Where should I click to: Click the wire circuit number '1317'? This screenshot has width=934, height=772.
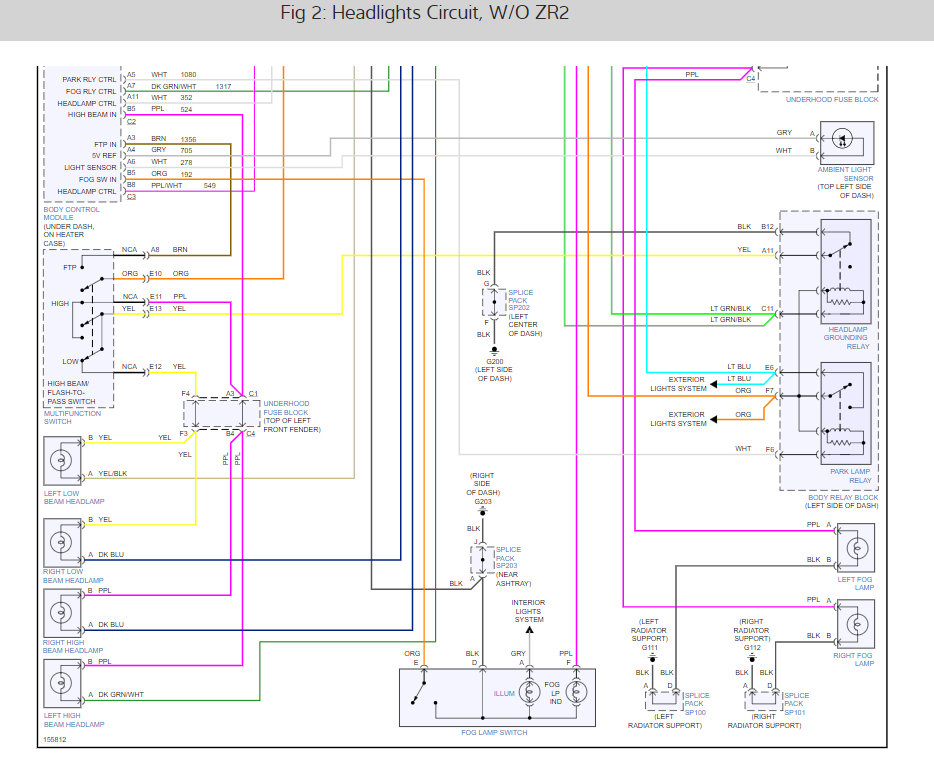click(x=223, y=86)
